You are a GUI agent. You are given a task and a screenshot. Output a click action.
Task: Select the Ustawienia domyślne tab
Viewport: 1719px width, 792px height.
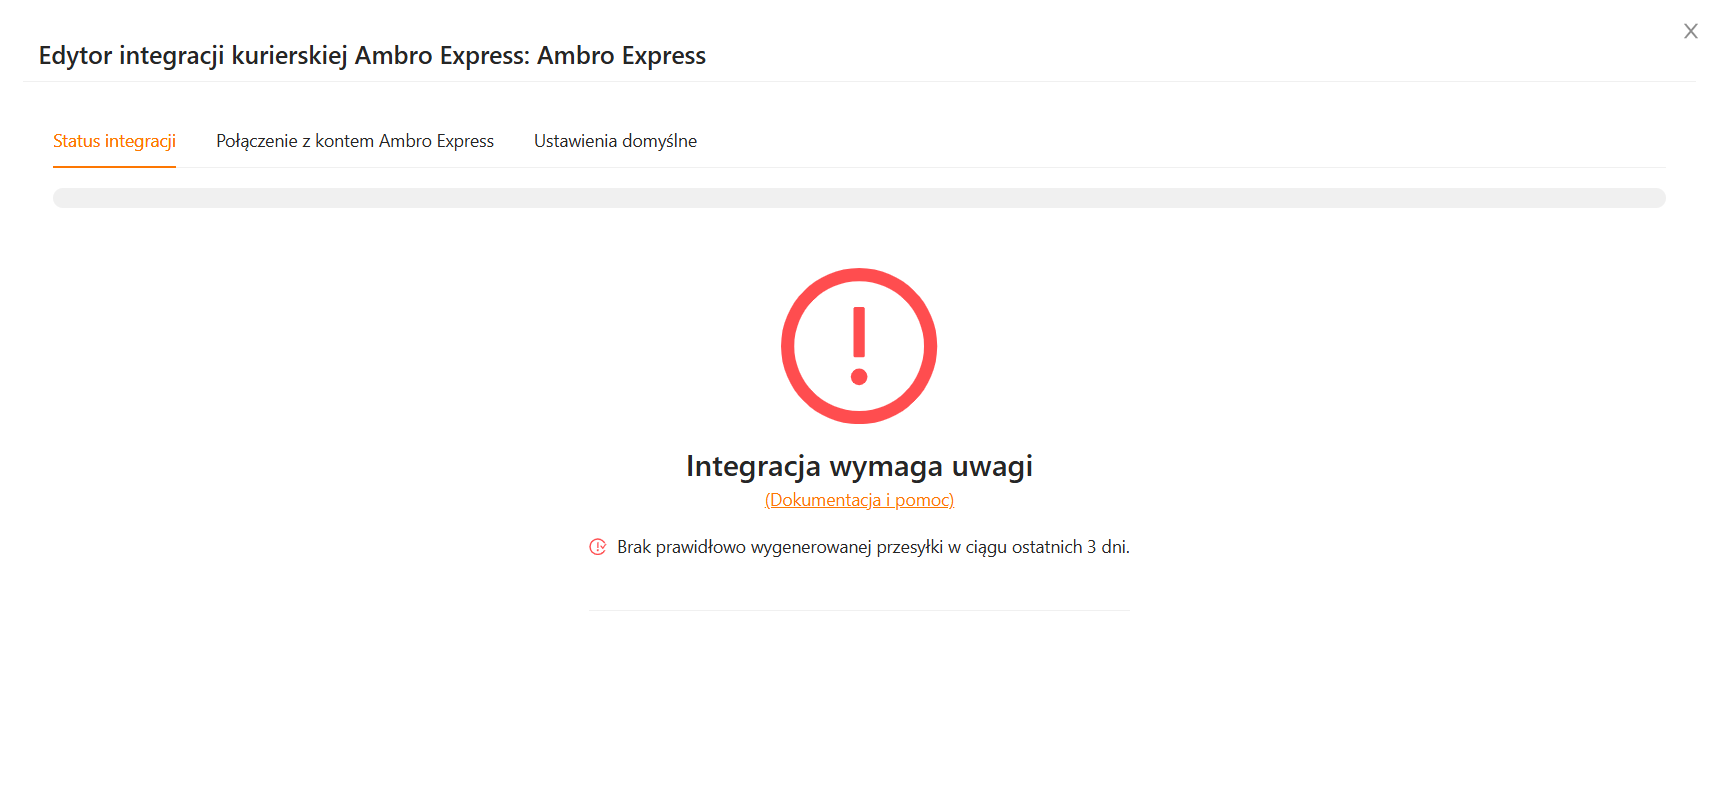[615, 141]
